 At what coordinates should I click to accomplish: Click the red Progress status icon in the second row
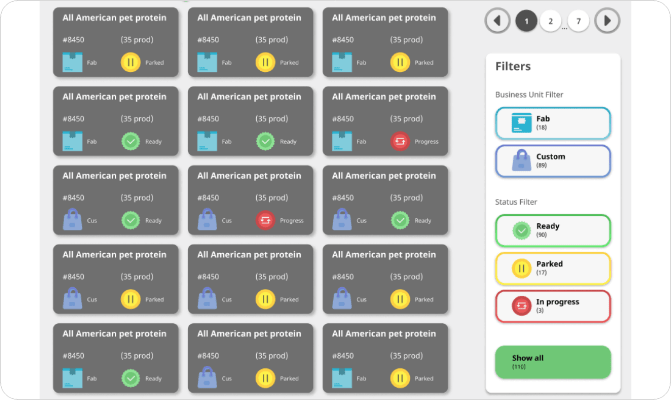pos(399,141)
